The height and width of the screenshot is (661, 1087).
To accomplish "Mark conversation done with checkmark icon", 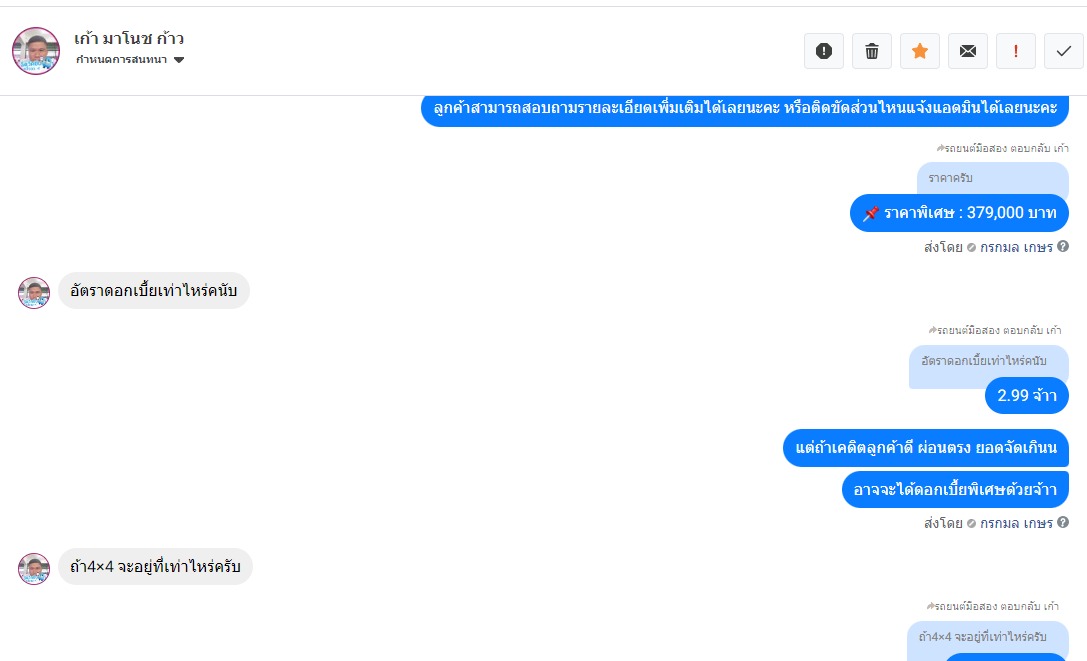I will pyautogui.click(x=1063, y=51).
